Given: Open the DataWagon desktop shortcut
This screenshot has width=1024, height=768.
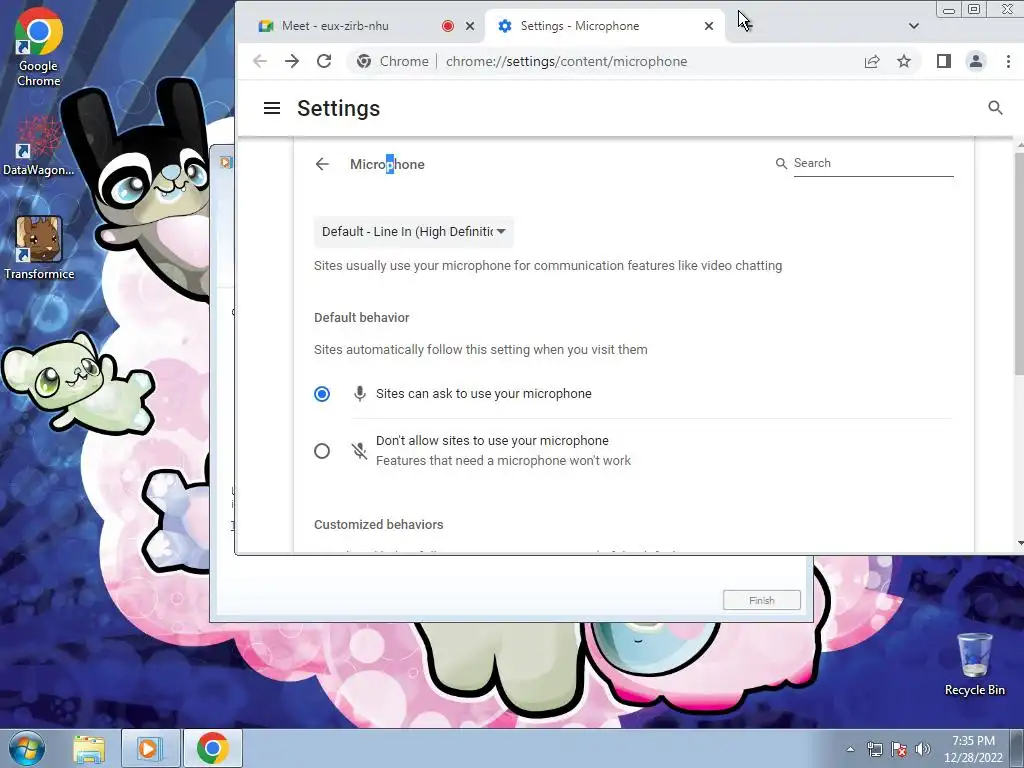Looking at the screenshot, I should (x=39, y=146).
